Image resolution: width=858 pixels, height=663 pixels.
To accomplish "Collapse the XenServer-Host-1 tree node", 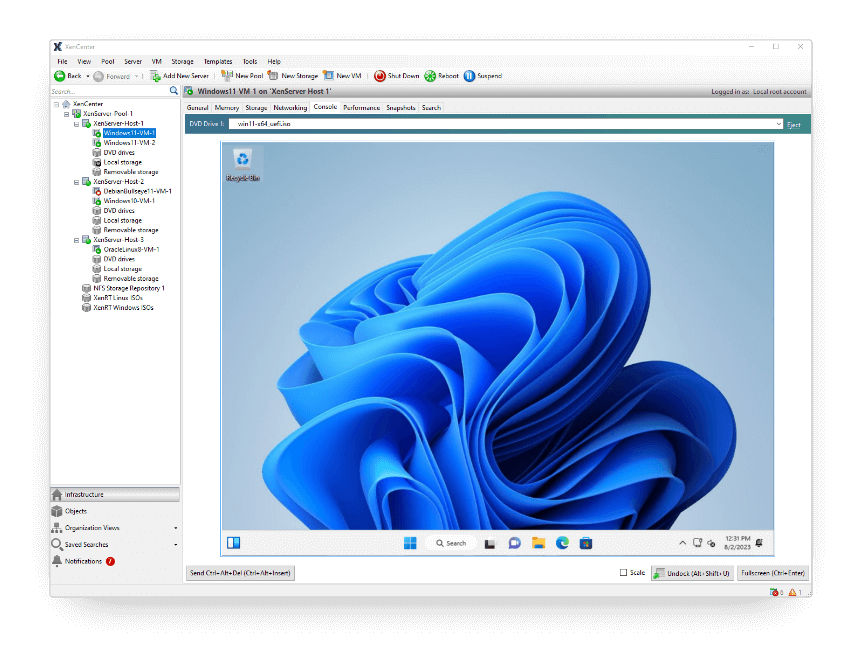I will (76, 124).
